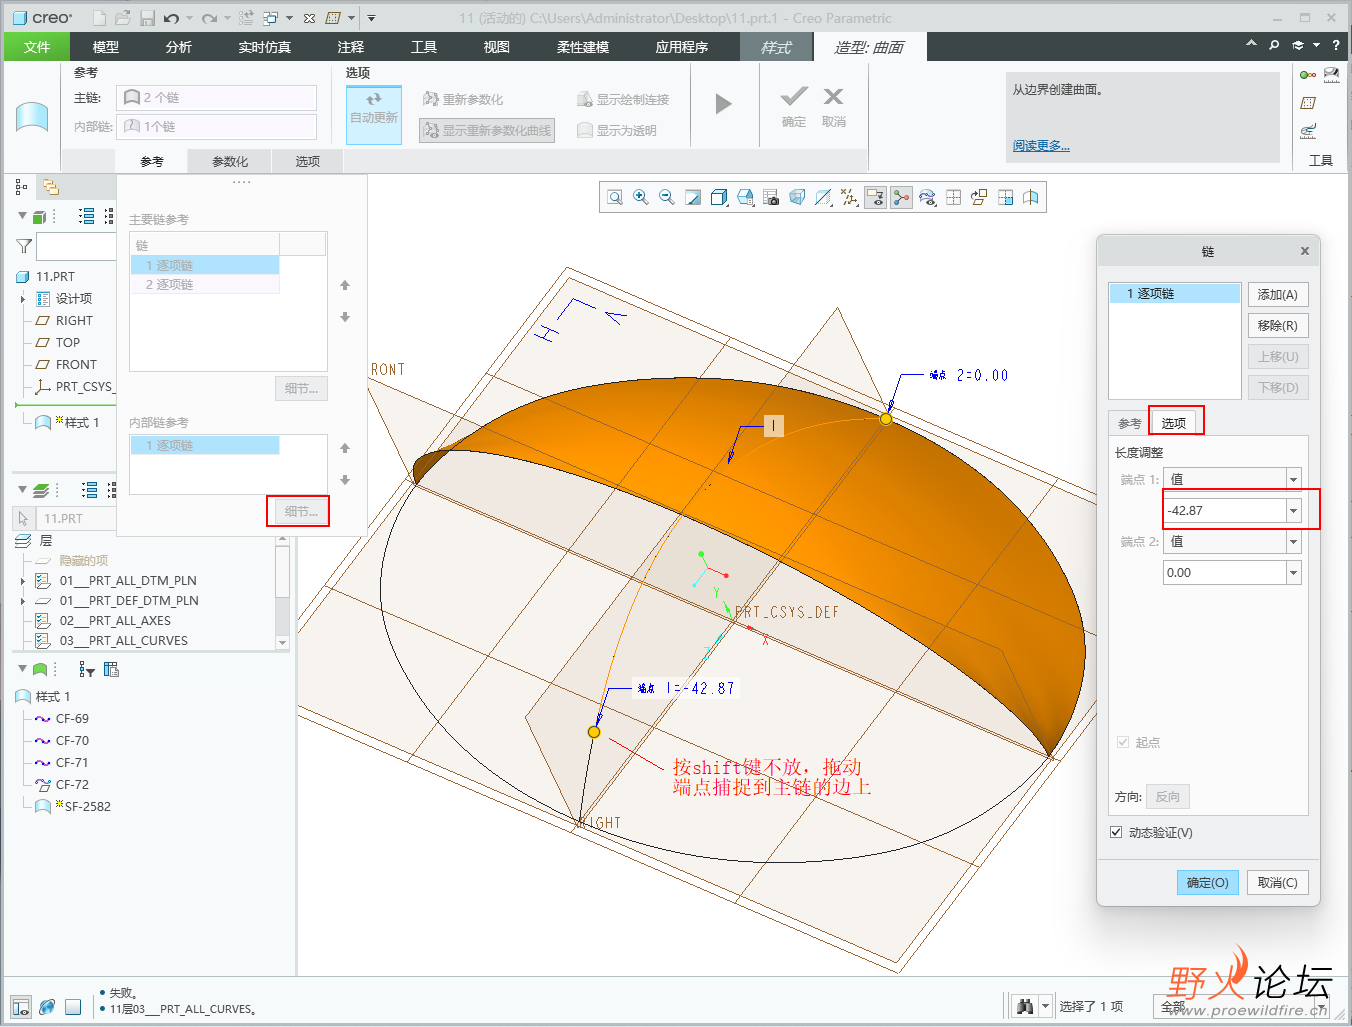Image resolution: width=1352 pixels, height=1027 pixels.
Task: Click the curvature display eye icon
Action: [x=927, y=198]
